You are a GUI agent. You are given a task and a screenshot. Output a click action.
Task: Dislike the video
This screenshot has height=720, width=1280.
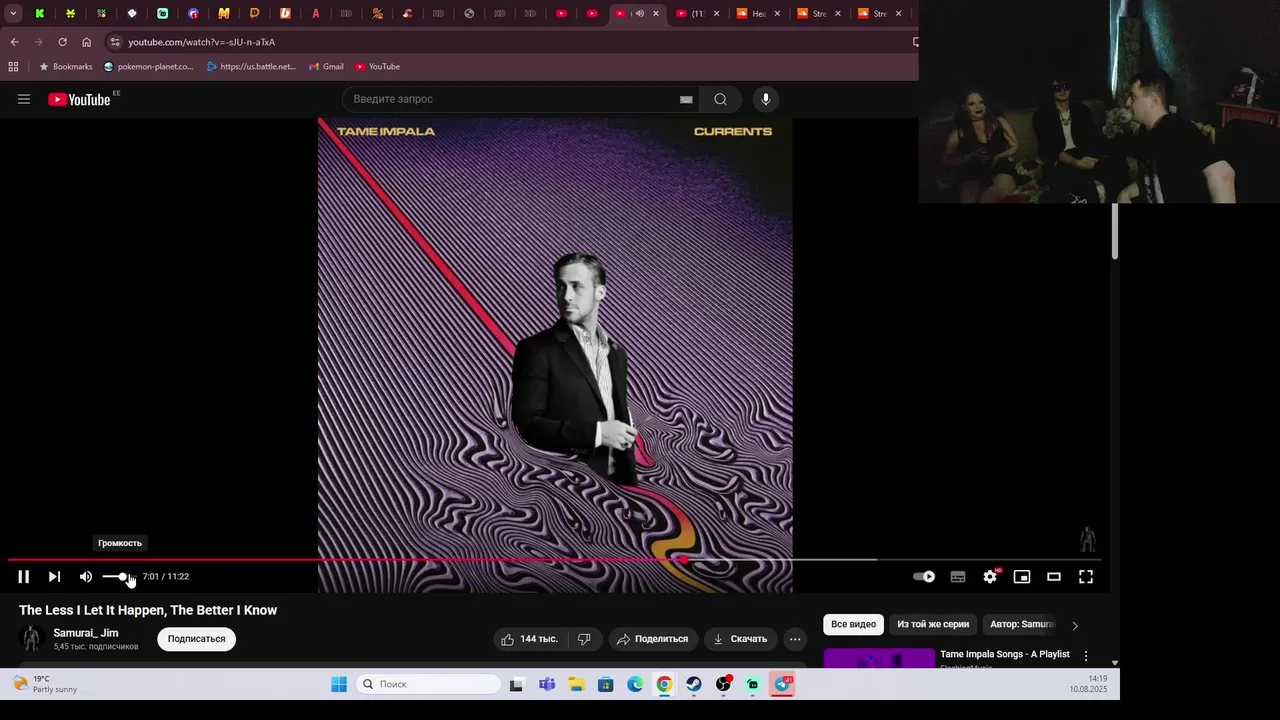[x=584, y=639]
